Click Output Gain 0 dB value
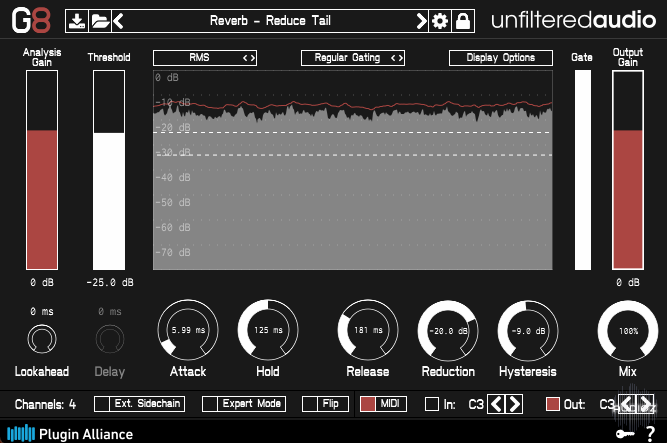The height and width of the screenshot is (443, 667). 628,283
